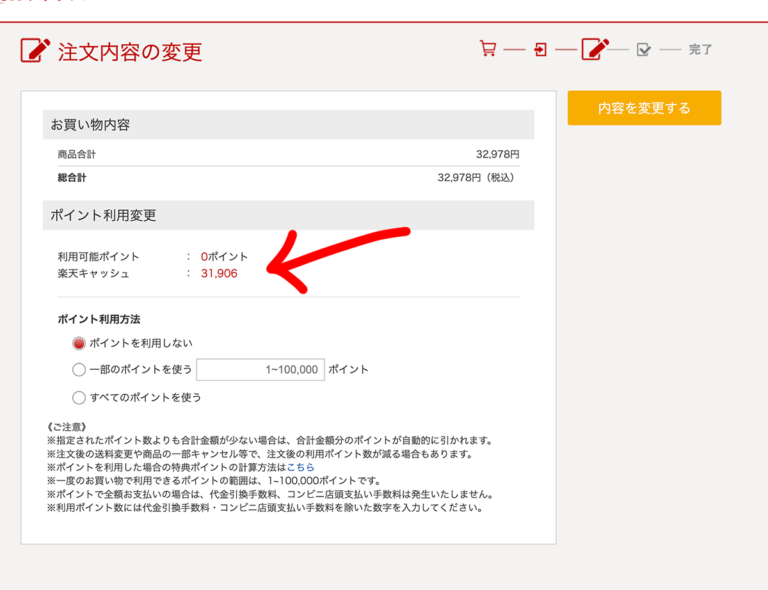Viewport: 768px width, 590px height.
Task: Click the 0ポイント available points value
Action: coord(224,257)
